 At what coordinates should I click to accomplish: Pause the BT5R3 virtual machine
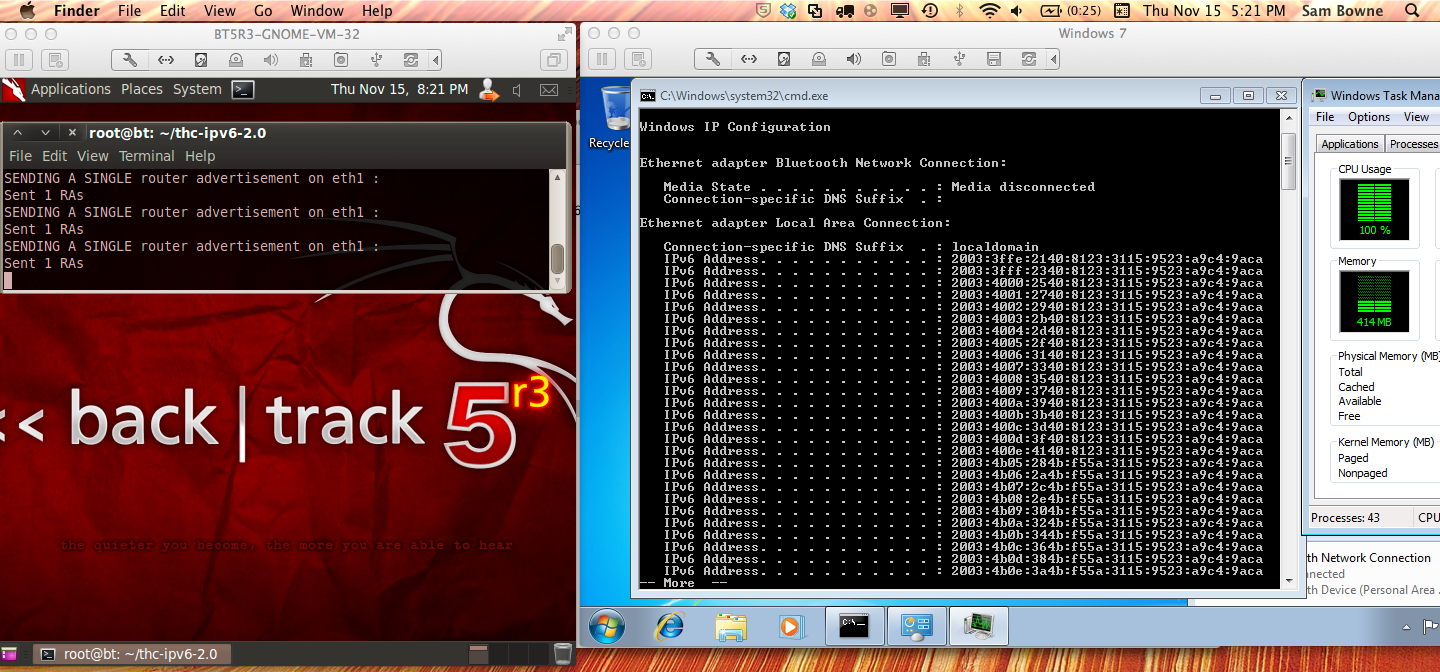click(19, 60)
